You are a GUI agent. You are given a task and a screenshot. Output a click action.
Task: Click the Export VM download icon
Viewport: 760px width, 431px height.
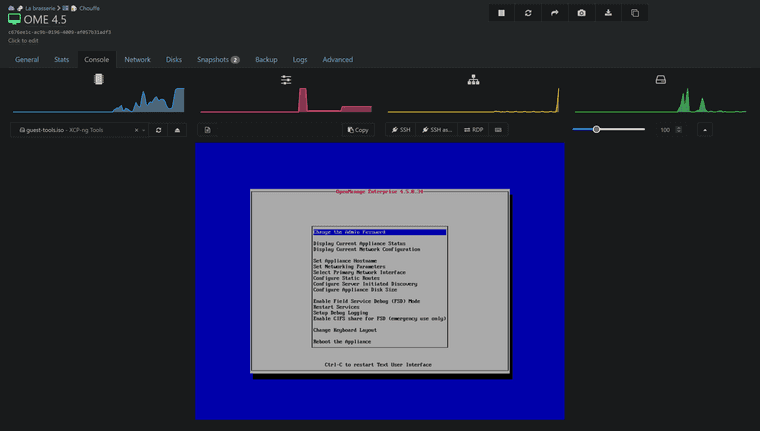point(608,13)
